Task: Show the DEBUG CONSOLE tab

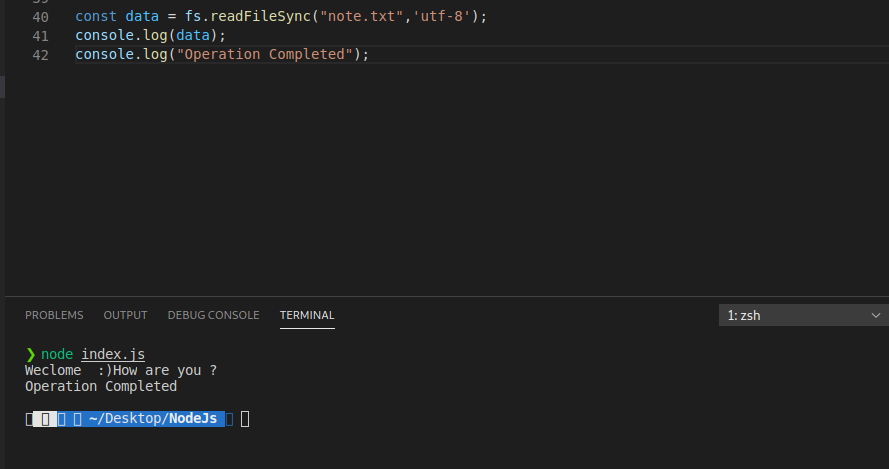Action: pos(213,315)
